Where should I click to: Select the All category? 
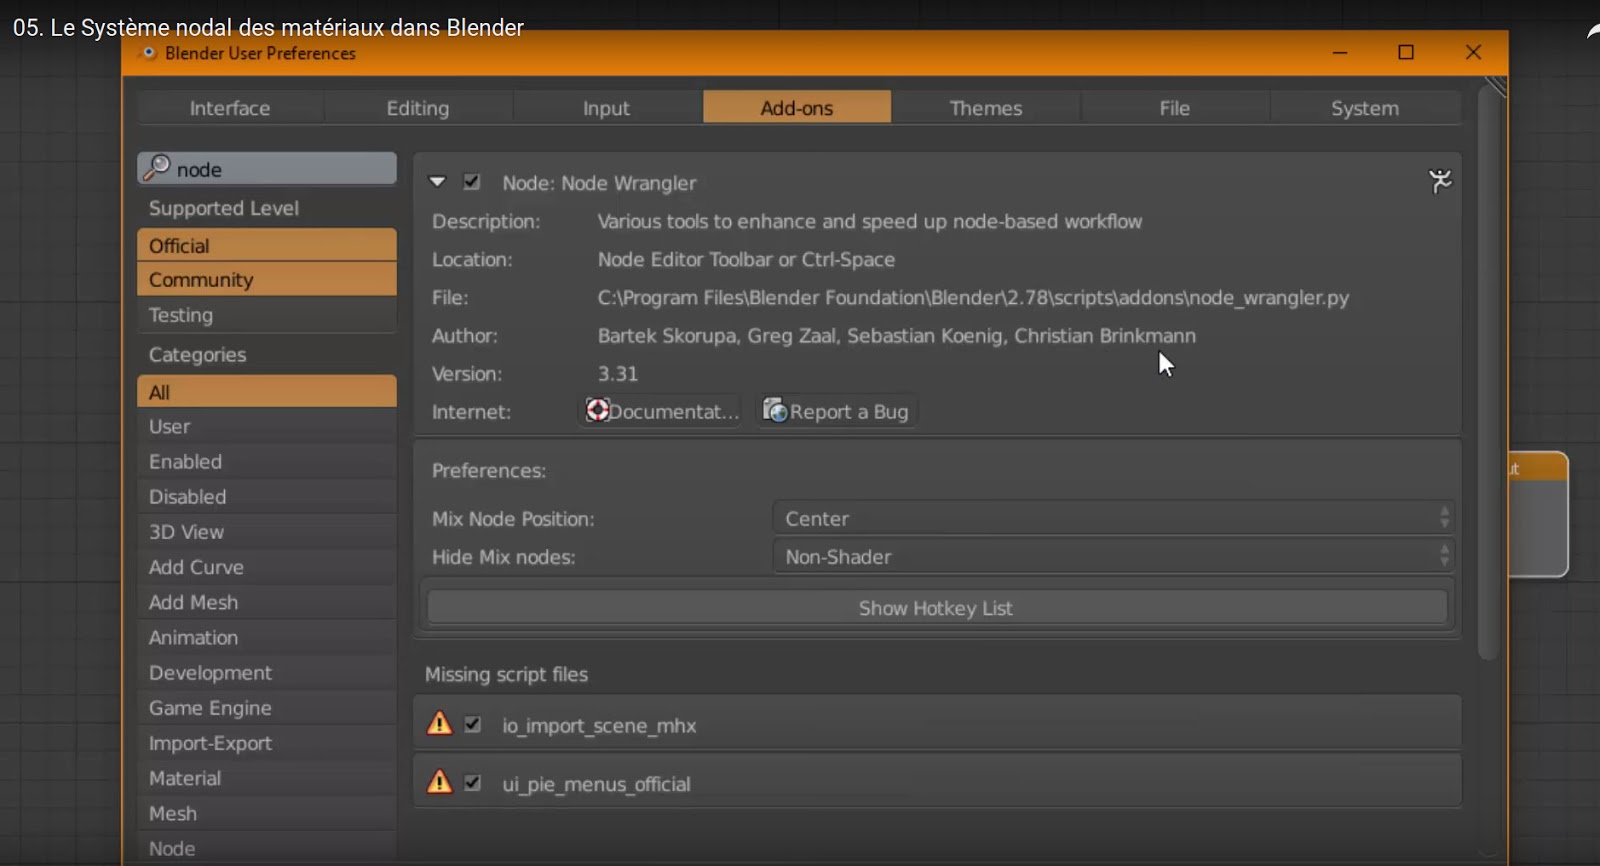(267, 392)
